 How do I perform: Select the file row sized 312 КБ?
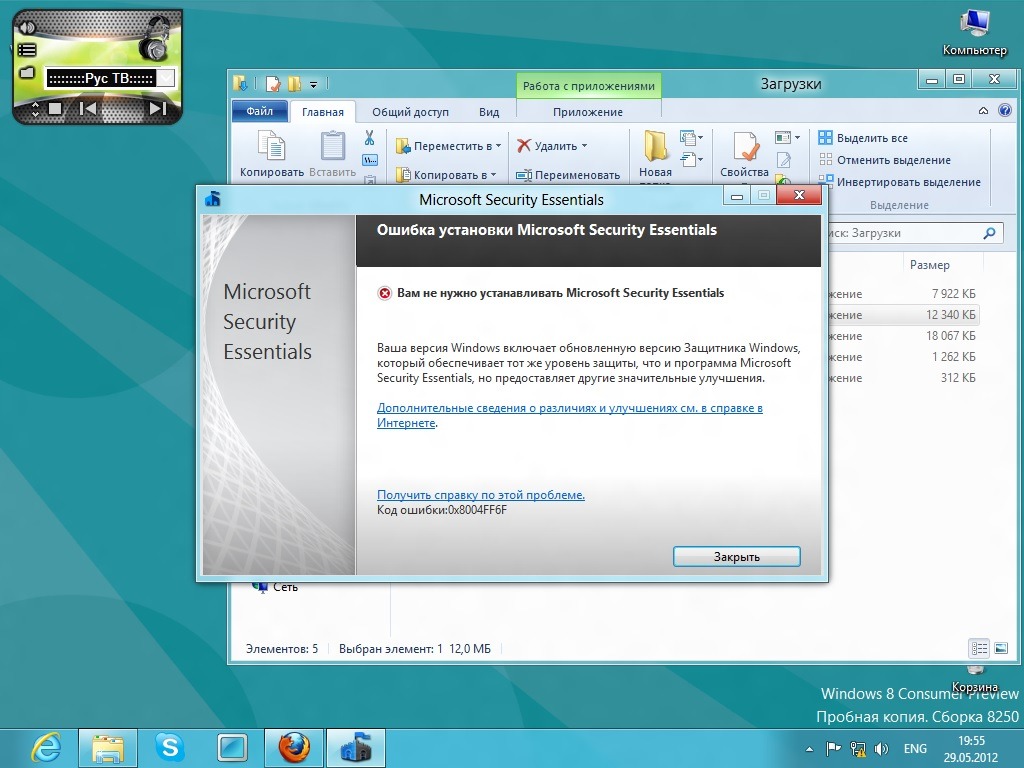[x=903, y=377]
